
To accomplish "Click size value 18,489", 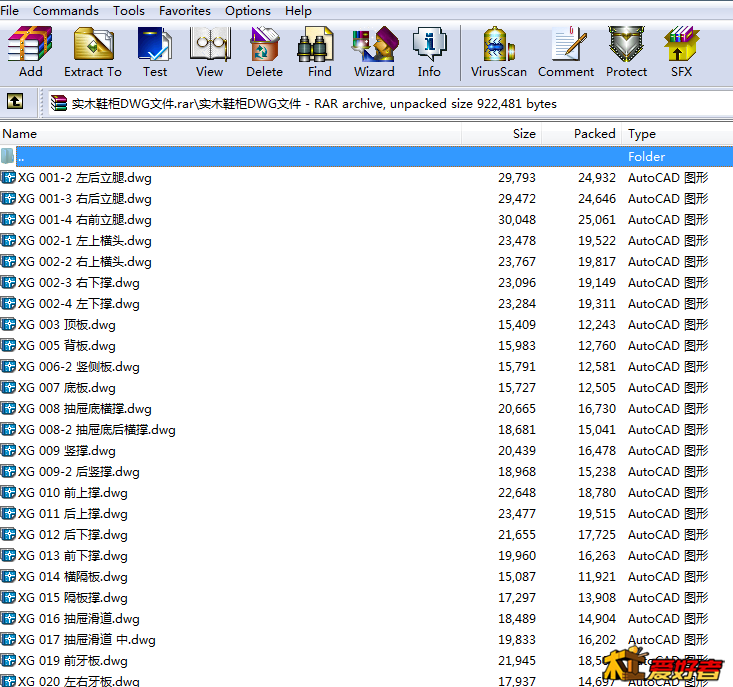I will pos(517,618).
